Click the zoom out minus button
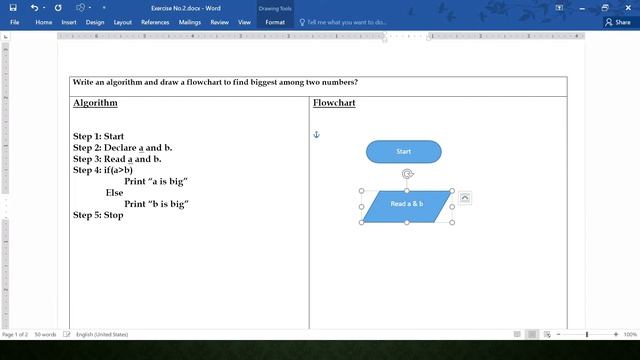This screenshot has width=640, height=360. (558, 334)
